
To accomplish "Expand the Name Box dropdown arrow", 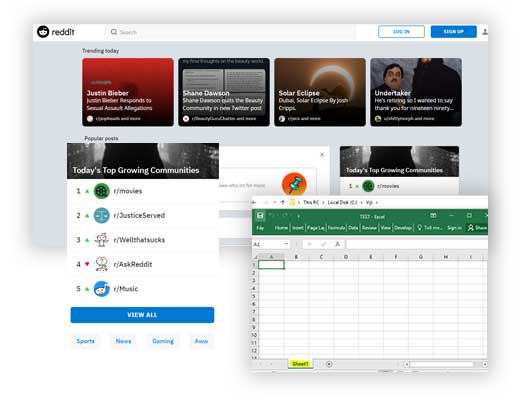I will click(x=286, y=244).
